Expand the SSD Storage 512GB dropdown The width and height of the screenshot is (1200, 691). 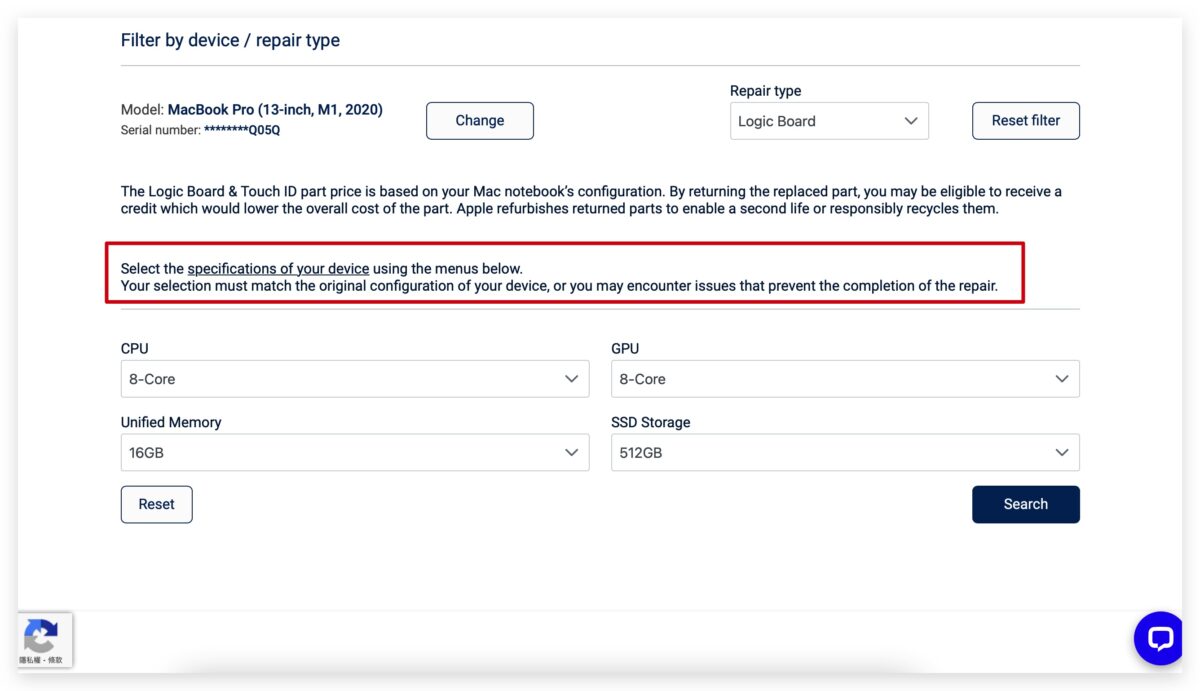(x=845, y=453)
